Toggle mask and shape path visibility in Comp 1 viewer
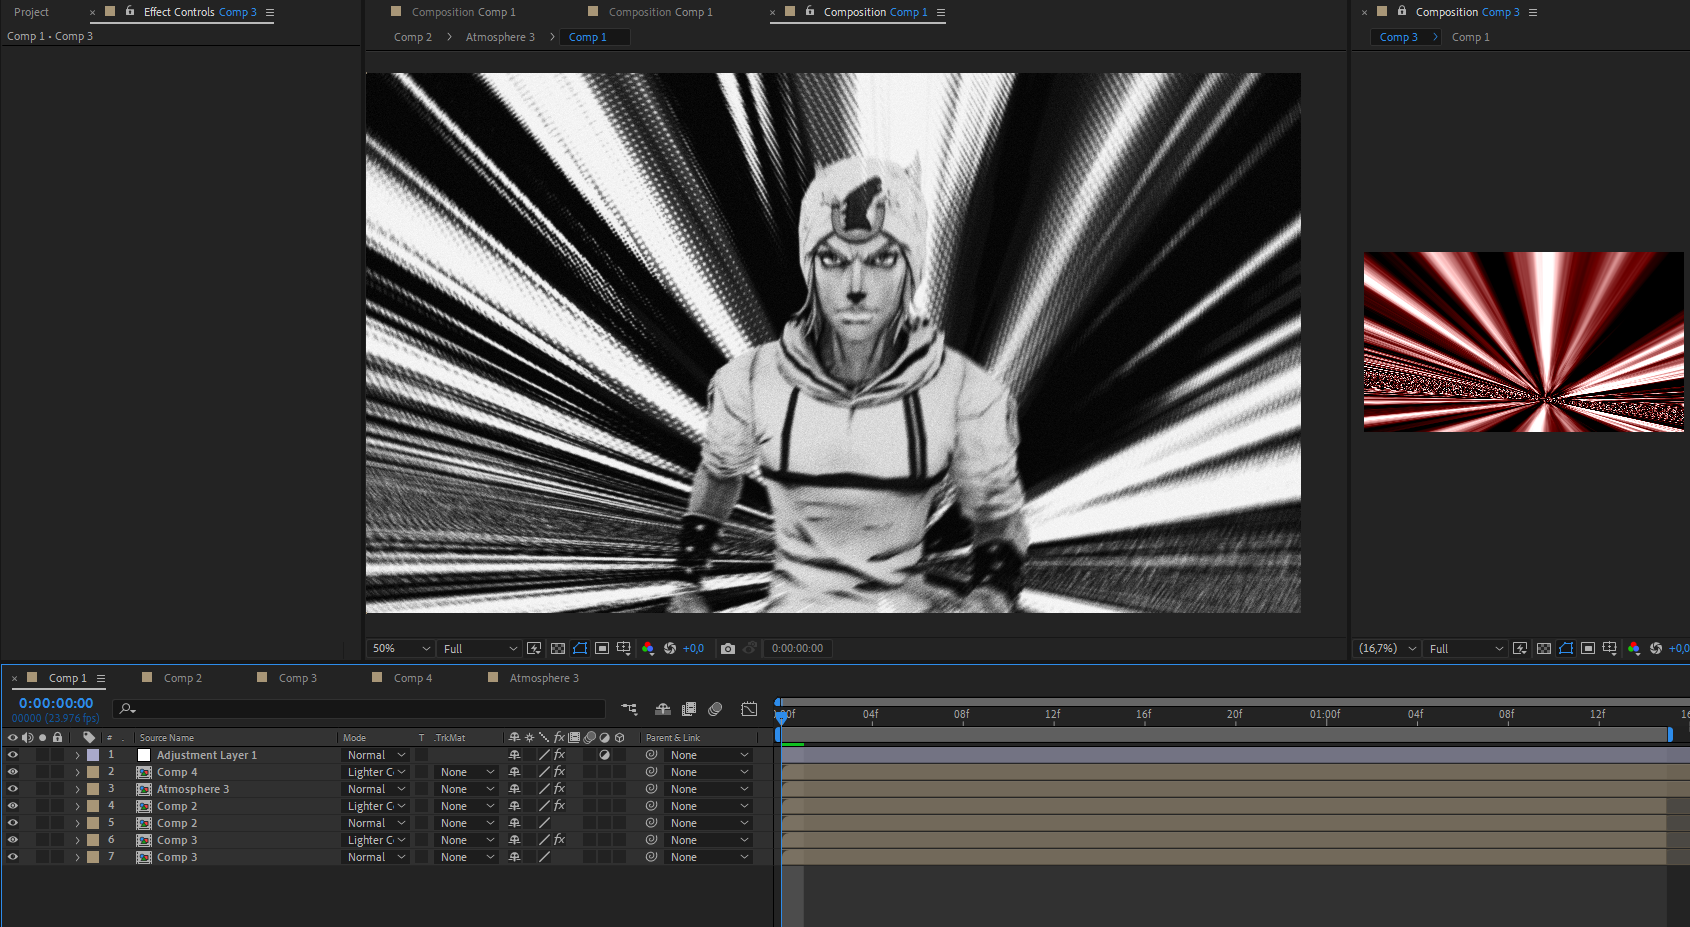 coord(580,648)
